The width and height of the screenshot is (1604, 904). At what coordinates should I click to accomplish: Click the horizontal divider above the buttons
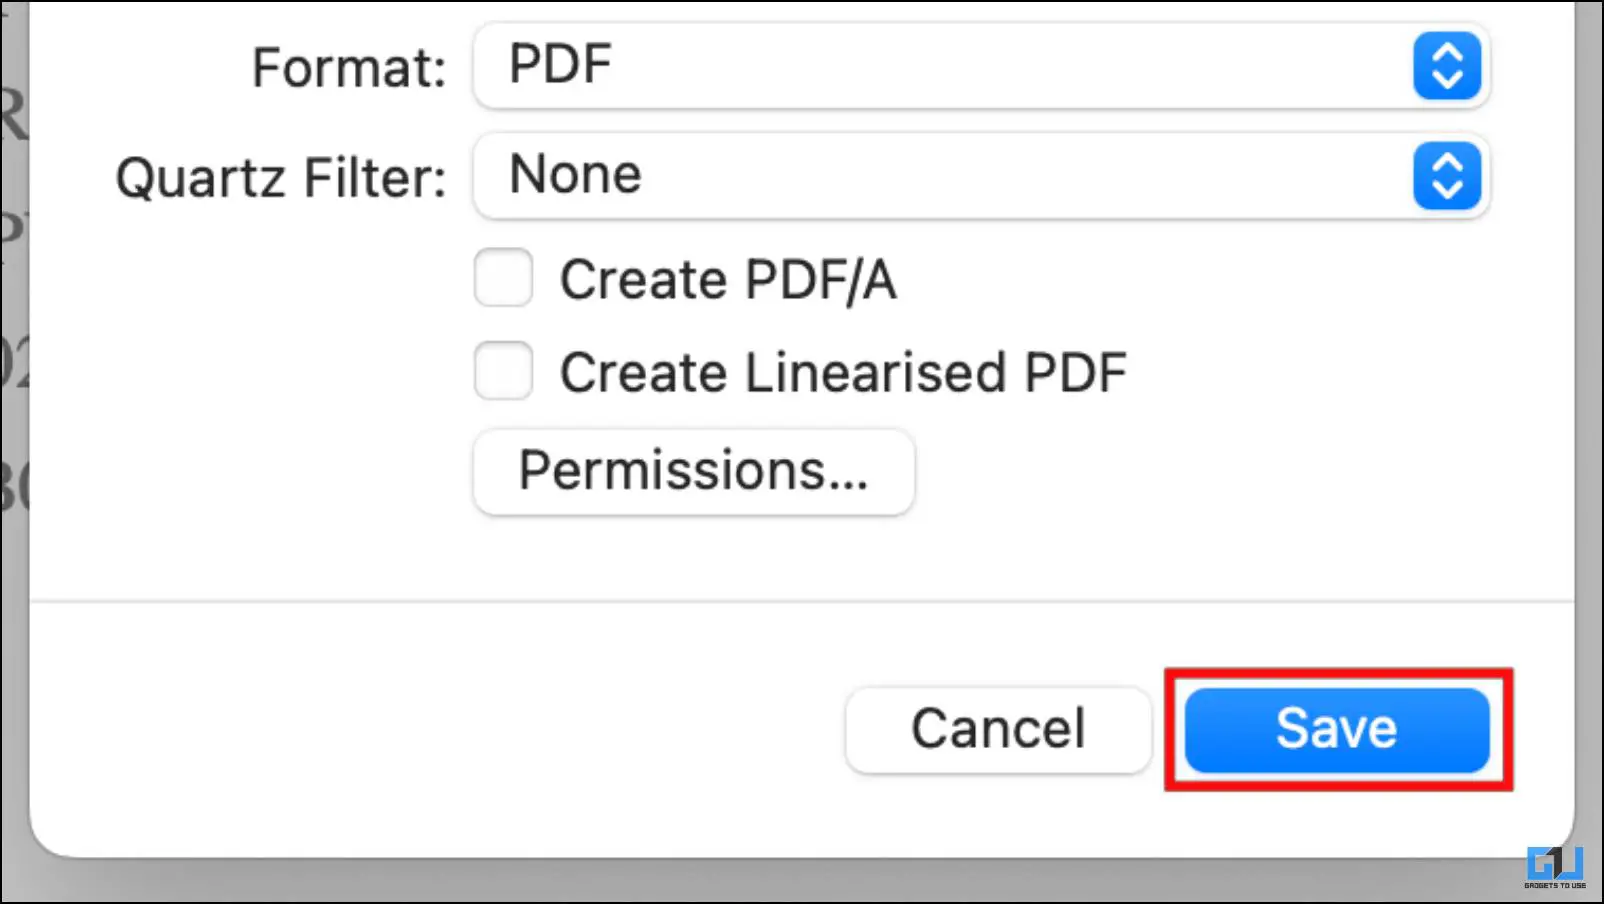(x=802, y=602)
